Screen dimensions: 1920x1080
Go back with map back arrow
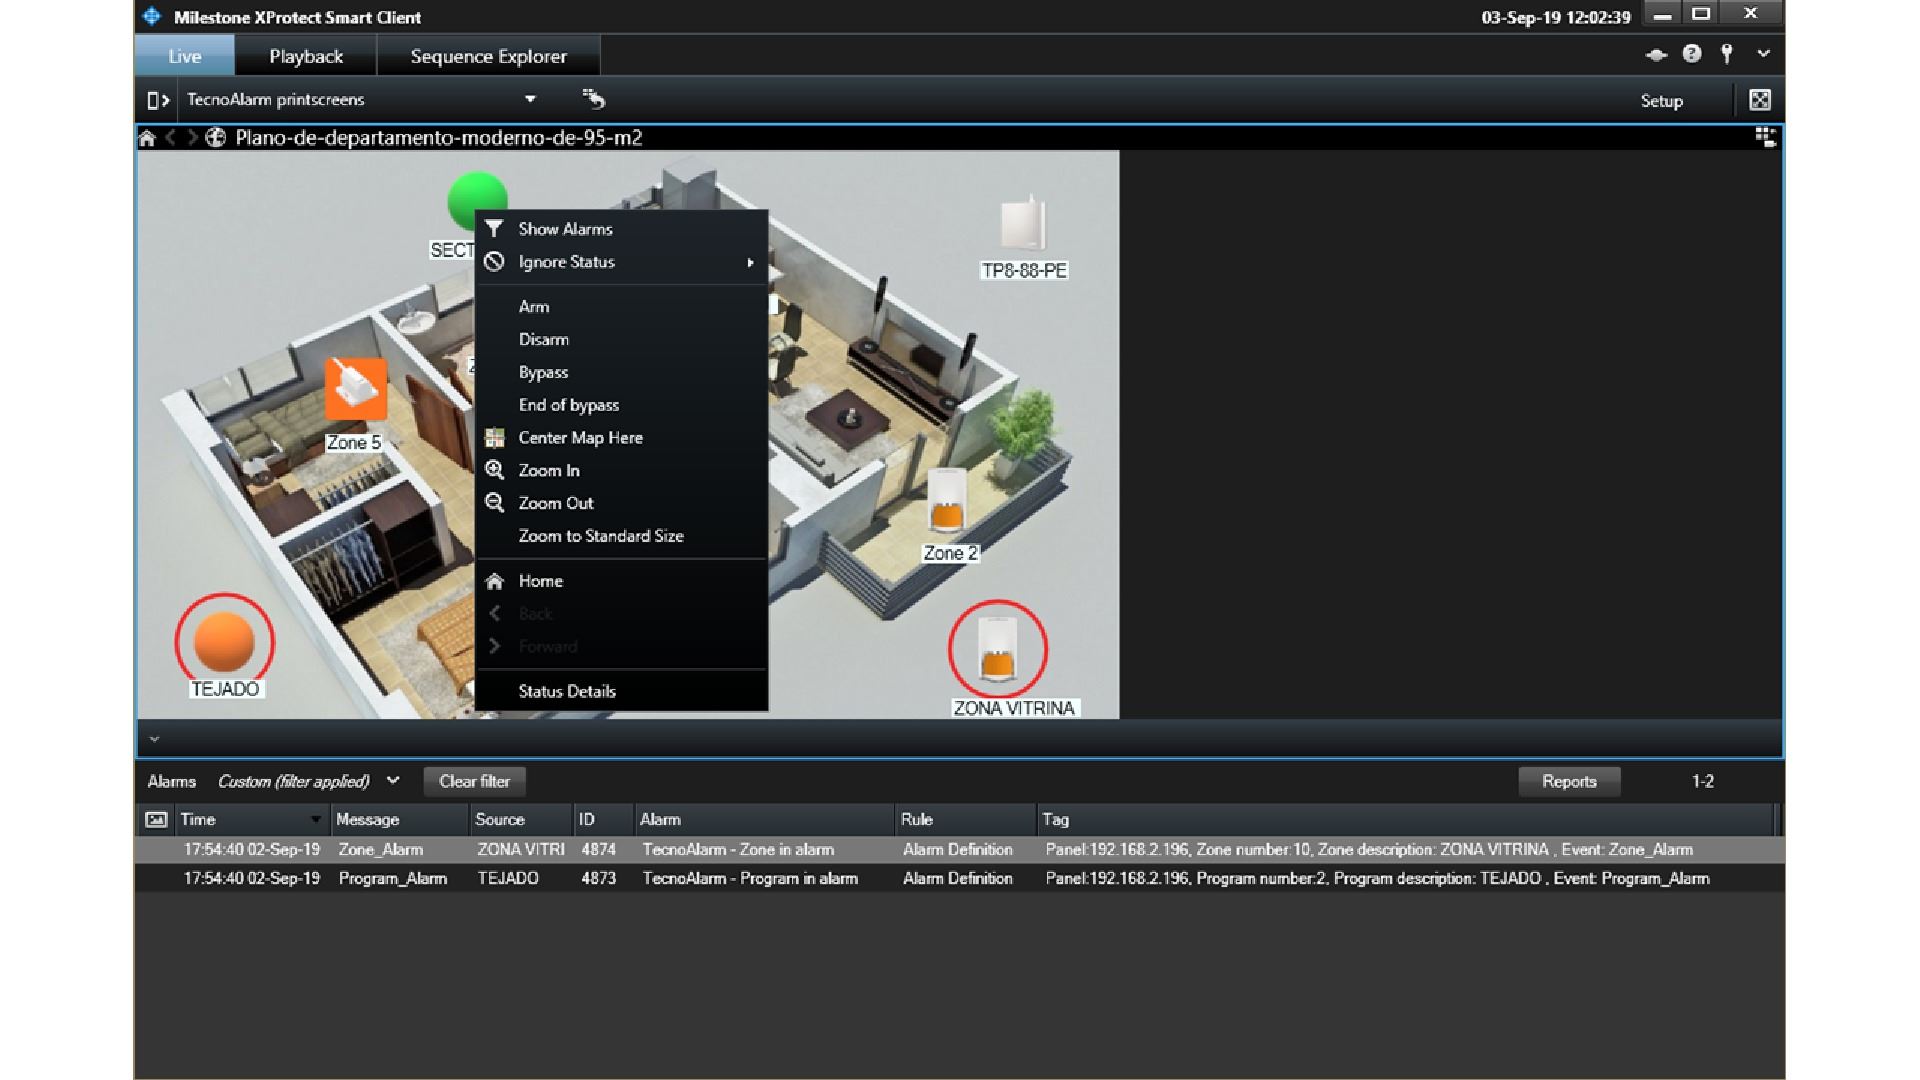click(171, 138)
